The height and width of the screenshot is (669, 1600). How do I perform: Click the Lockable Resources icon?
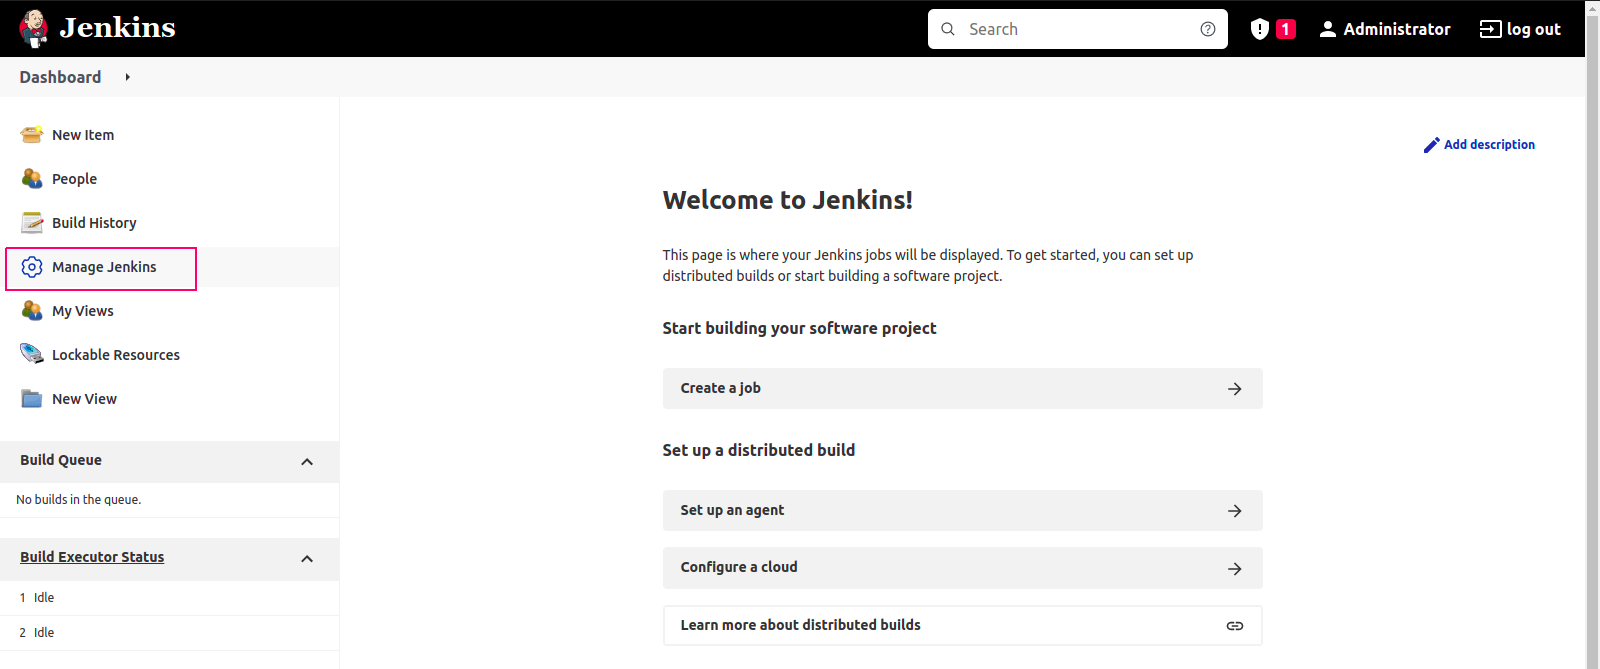point(32,354)
